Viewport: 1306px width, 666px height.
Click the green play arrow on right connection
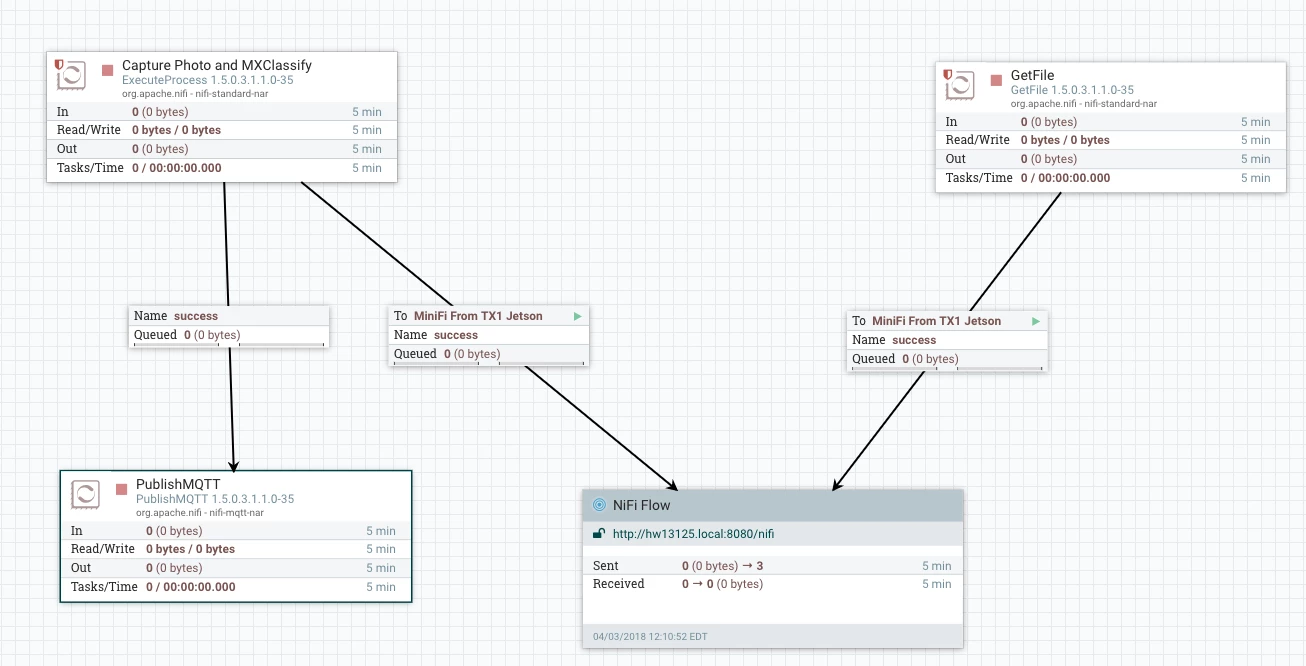point(1035,321)
